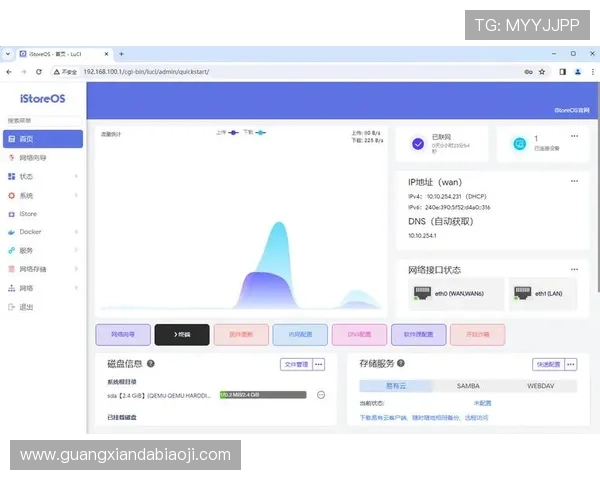
Task: Open more options beside 文件管理
Action: [319, 364]
